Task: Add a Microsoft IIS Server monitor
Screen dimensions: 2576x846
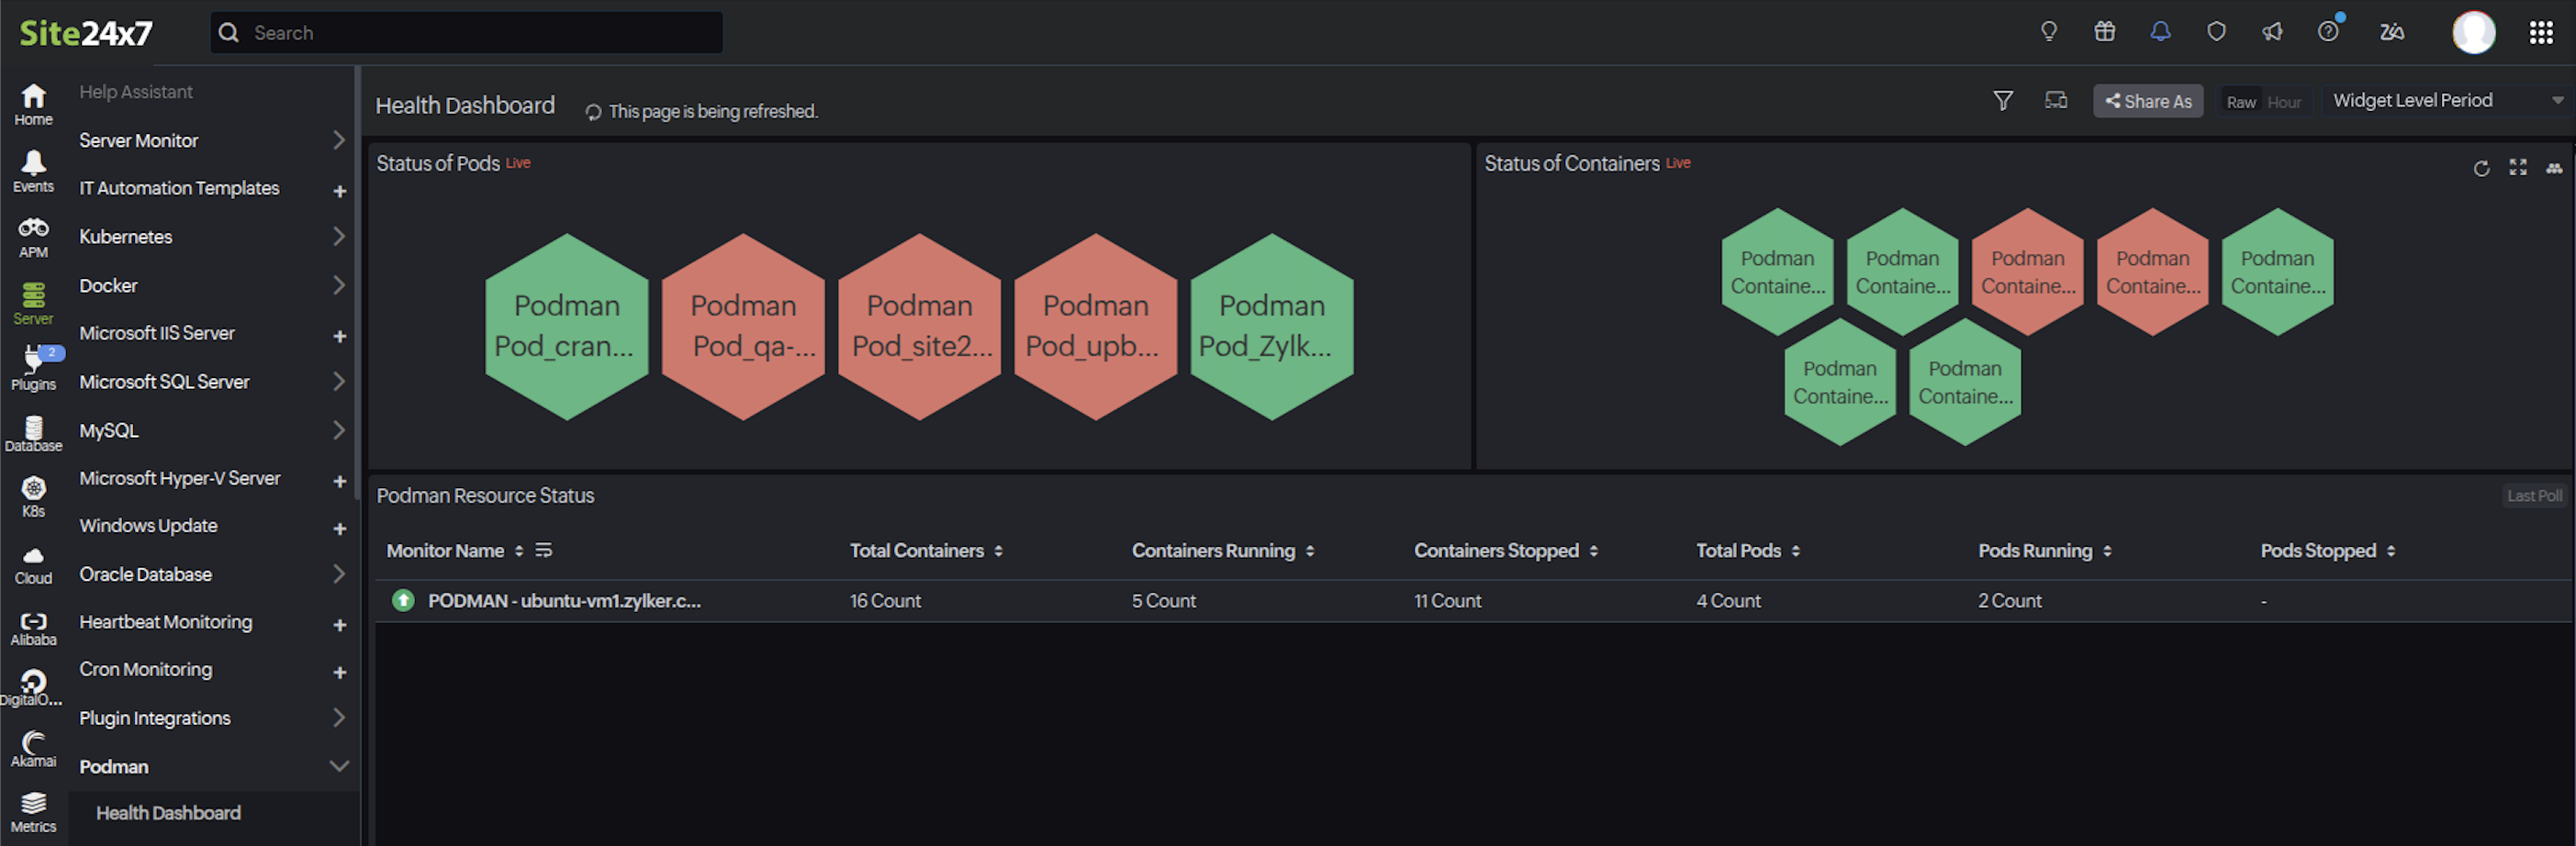Action: tap(339, 335)
